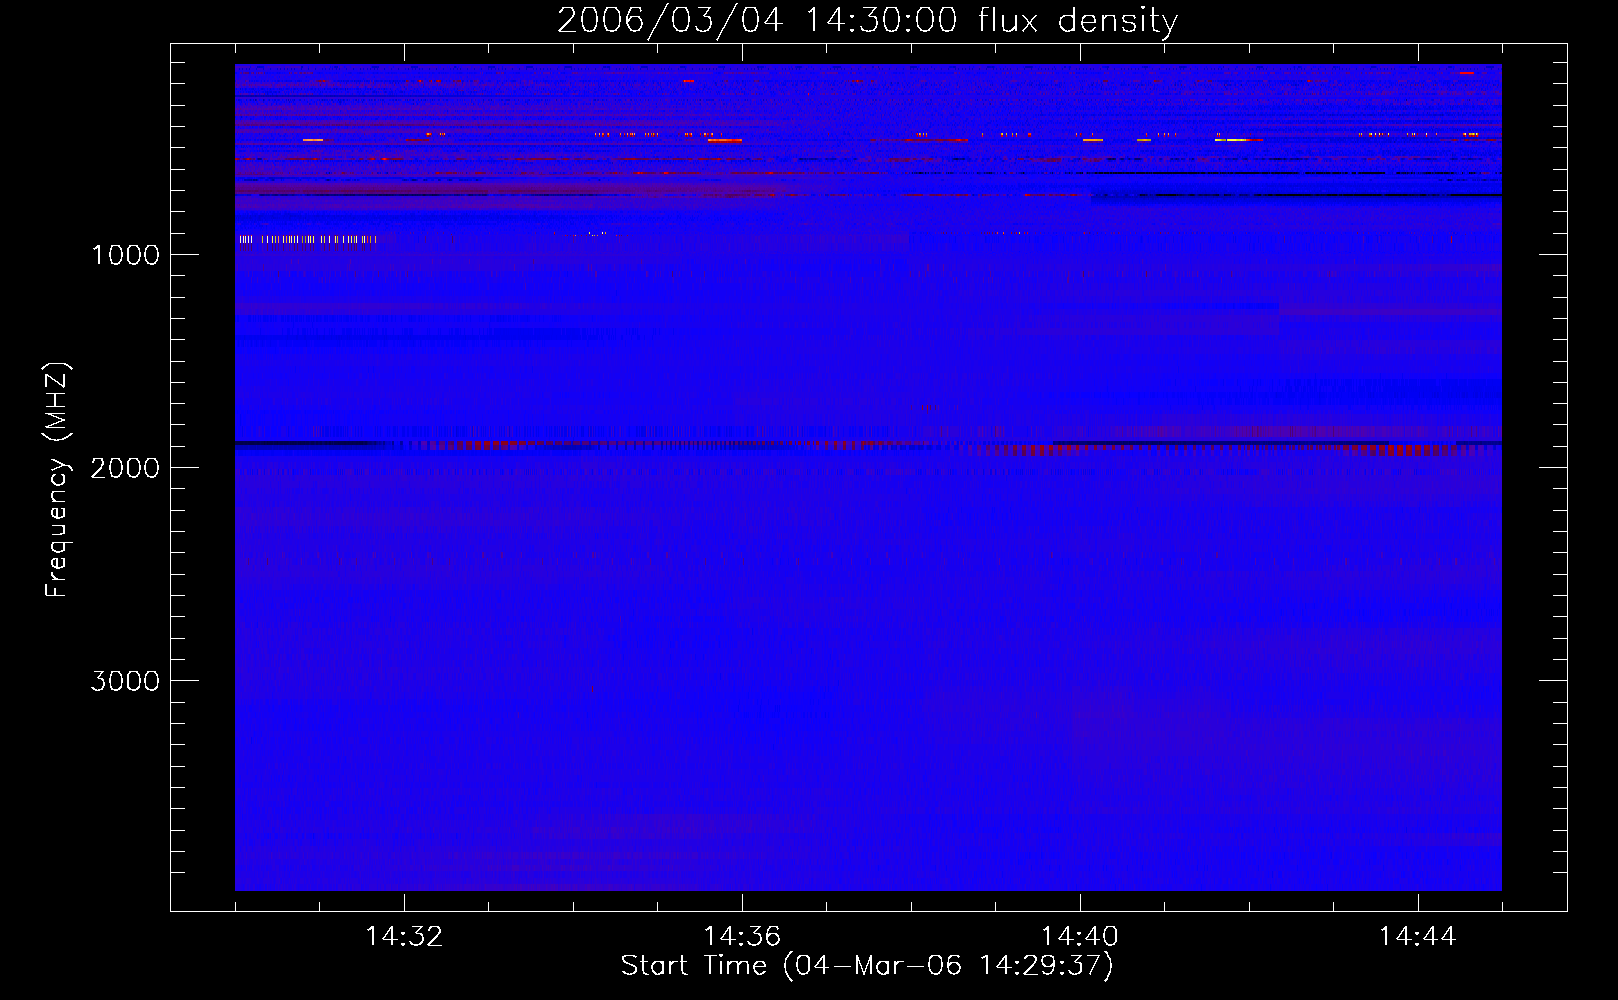
Task: Click the Y-axis label "Frequency (MHZ)"
Action: pyautogui.click(x=57, y=480)
